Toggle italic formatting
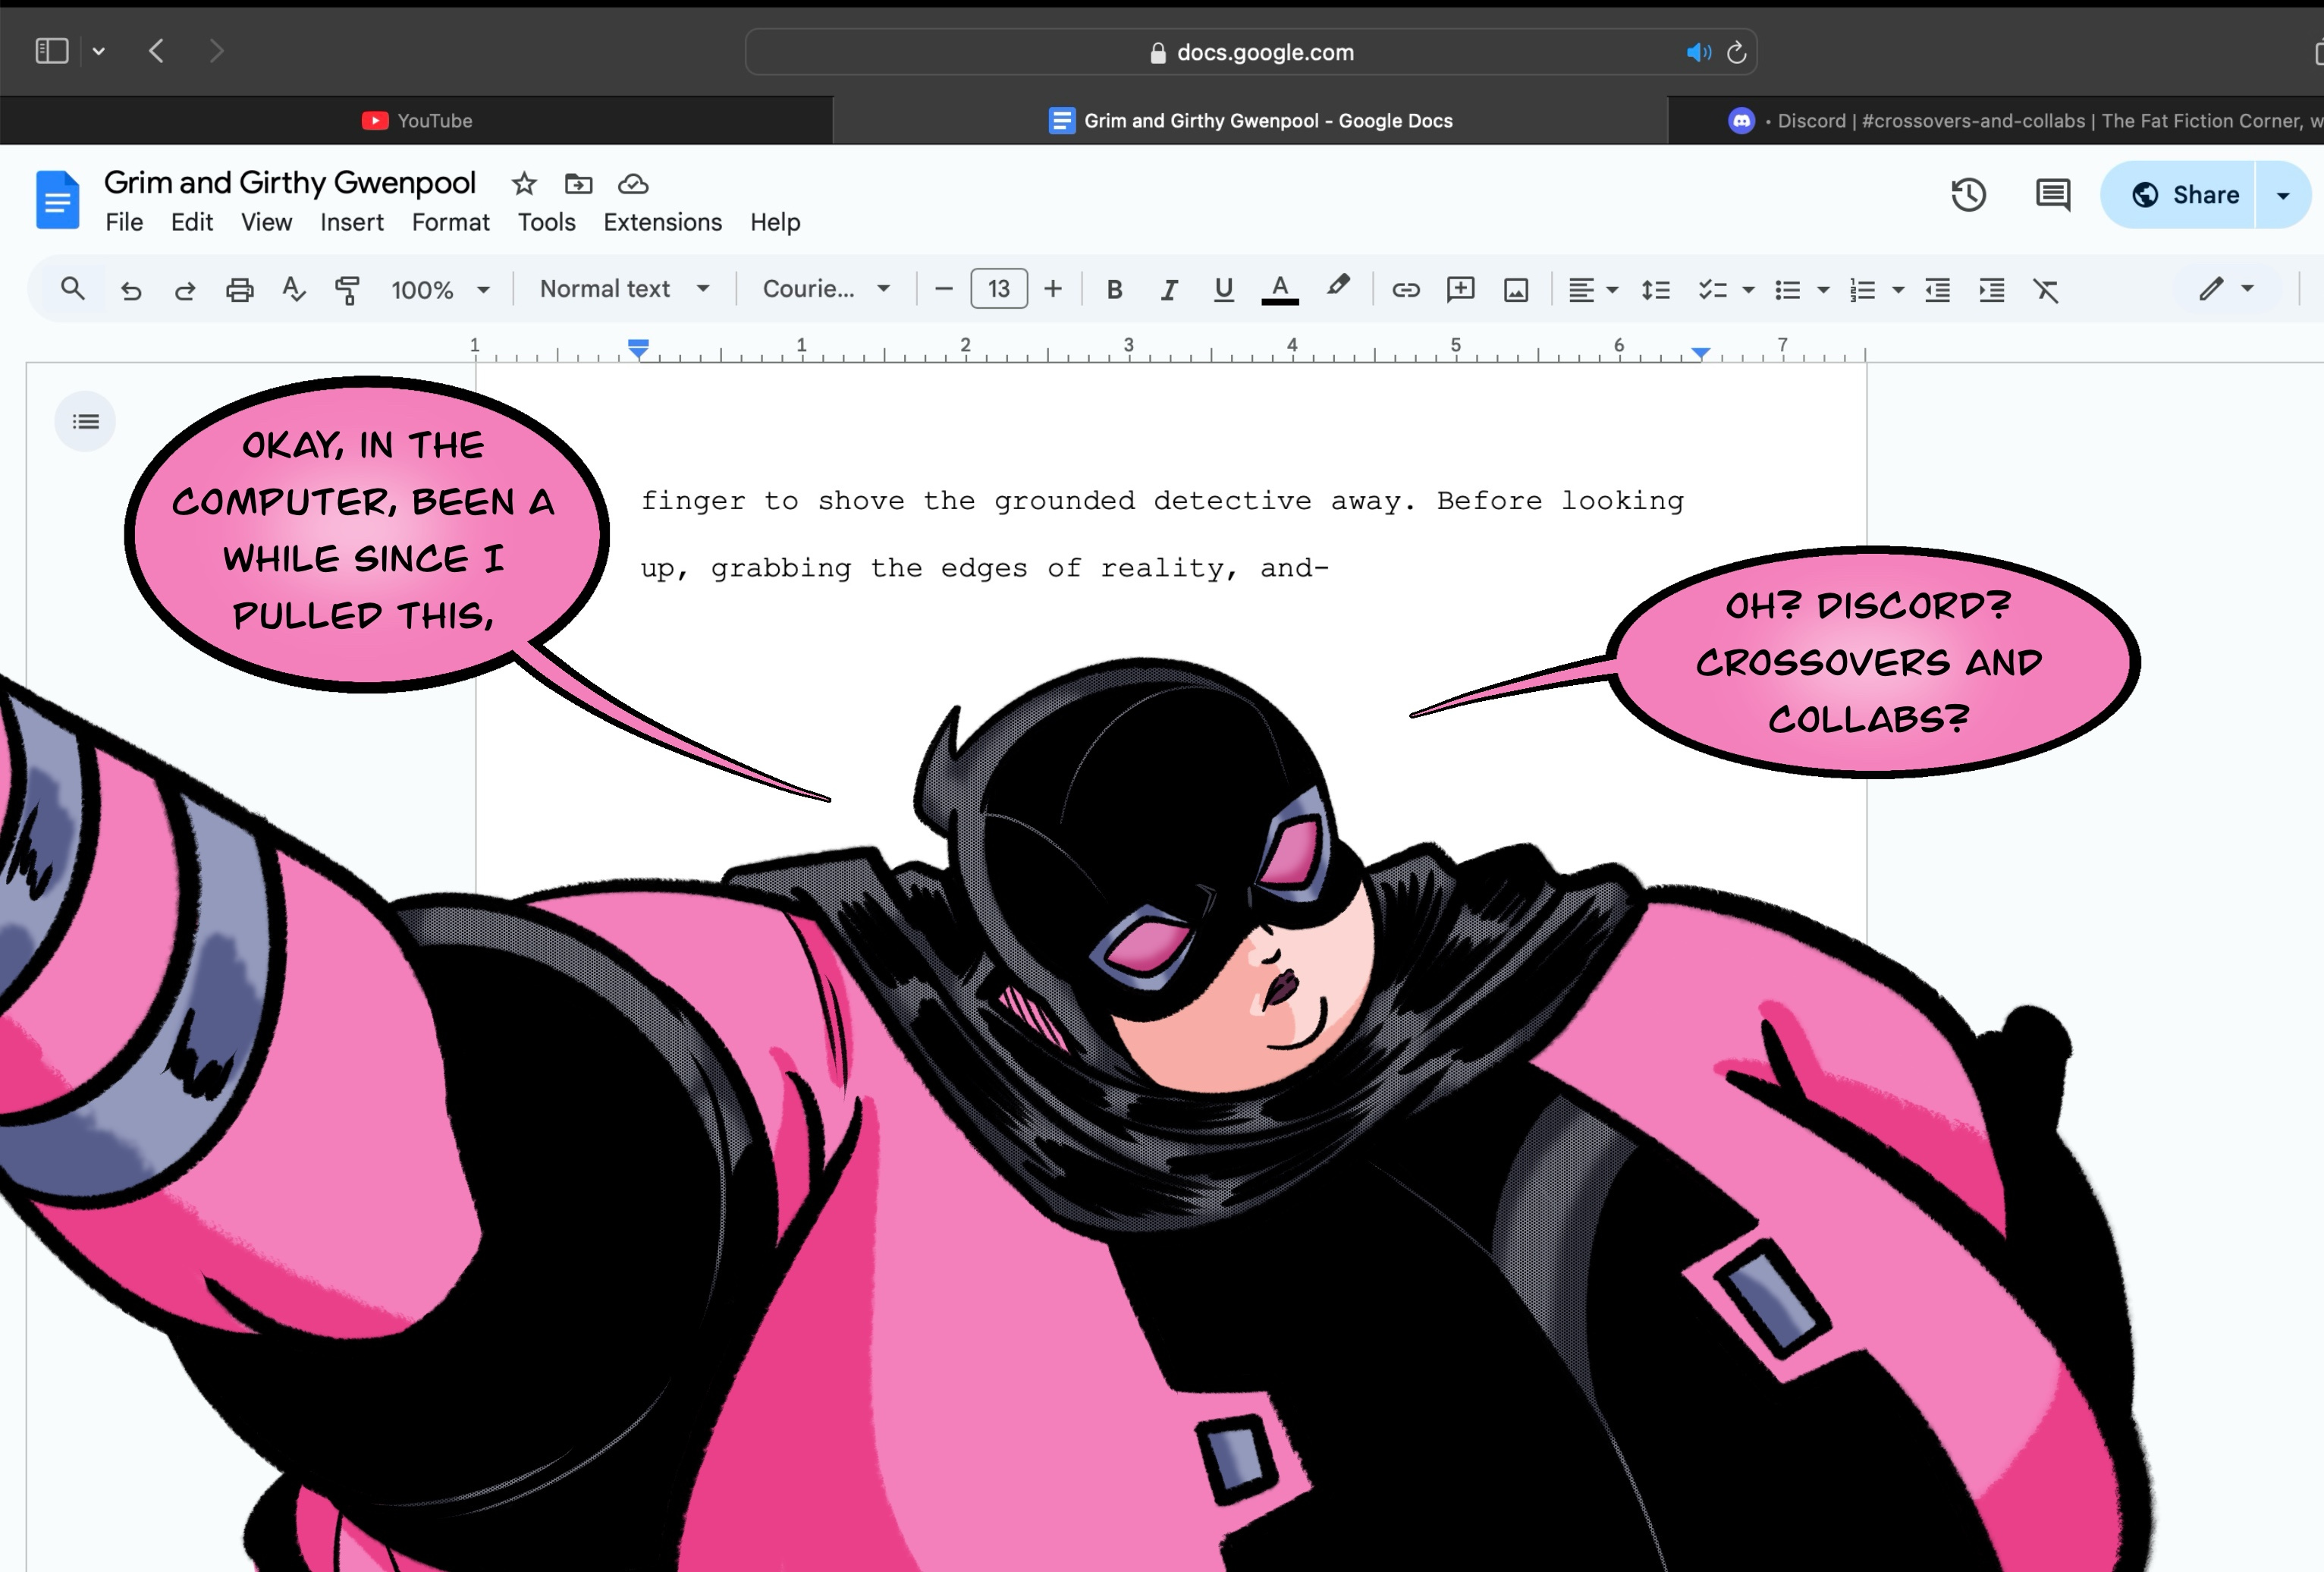Viewport: 2324px width, 1572px height. coord(1168,290)
